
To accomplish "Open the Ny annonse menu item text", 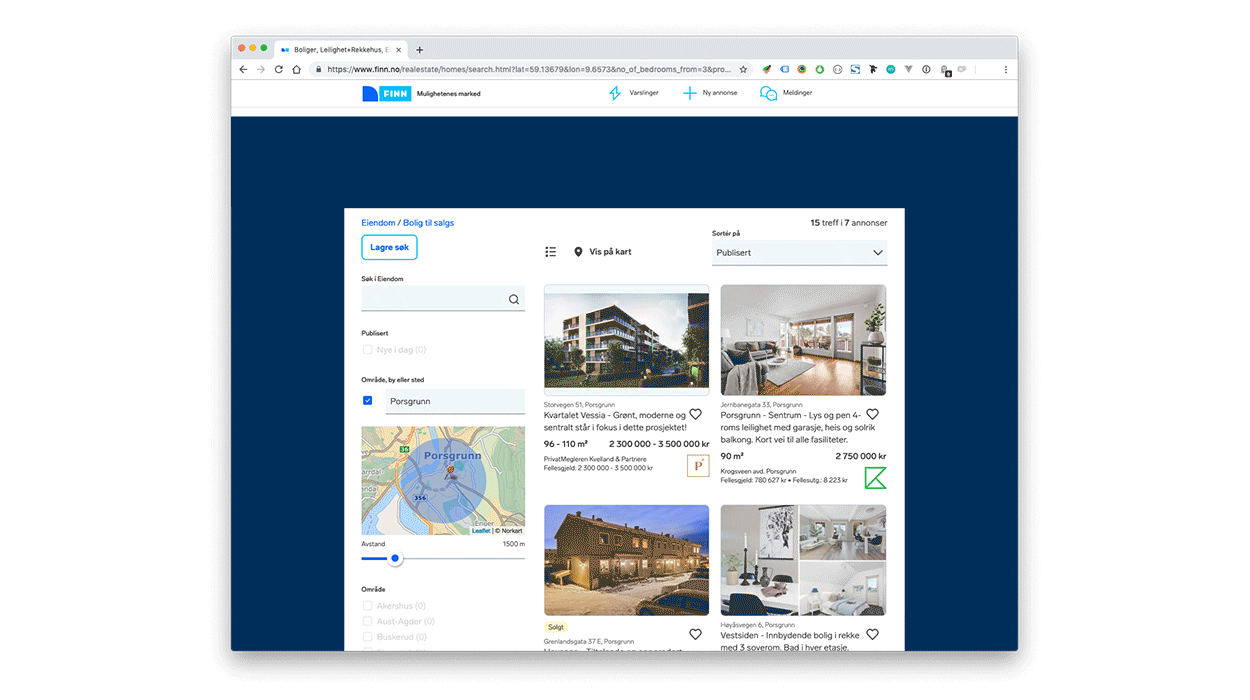I will (720, 93).
